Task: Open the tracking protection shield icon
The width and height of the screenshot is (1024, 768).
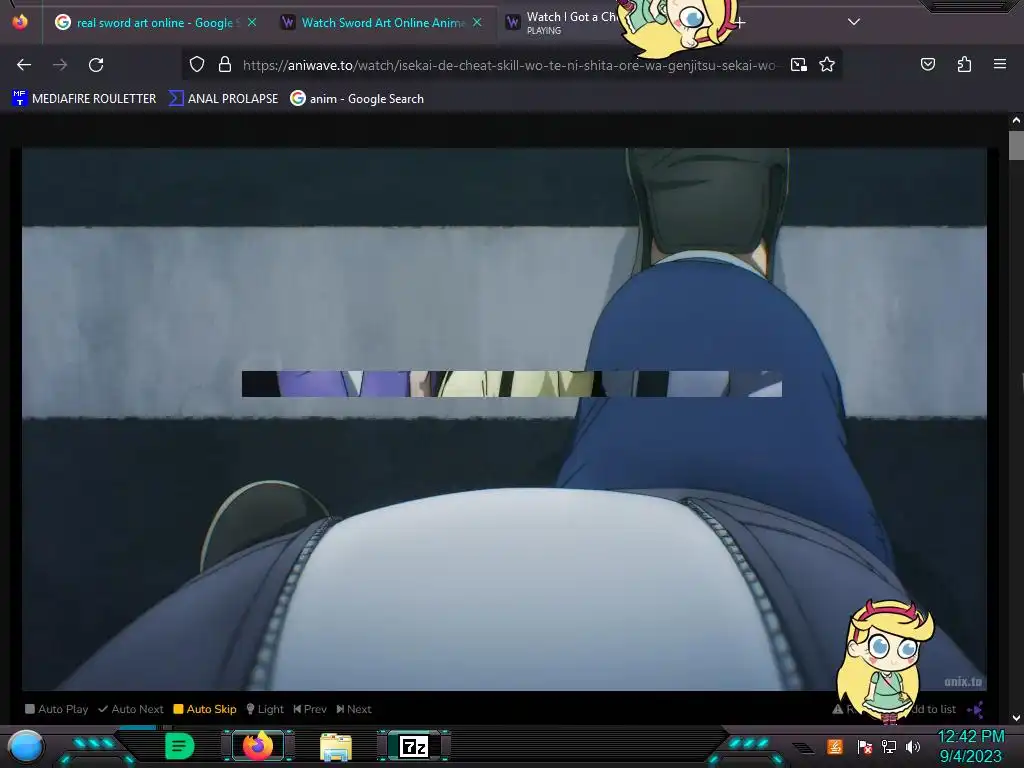Action: (x=197, y=64)
